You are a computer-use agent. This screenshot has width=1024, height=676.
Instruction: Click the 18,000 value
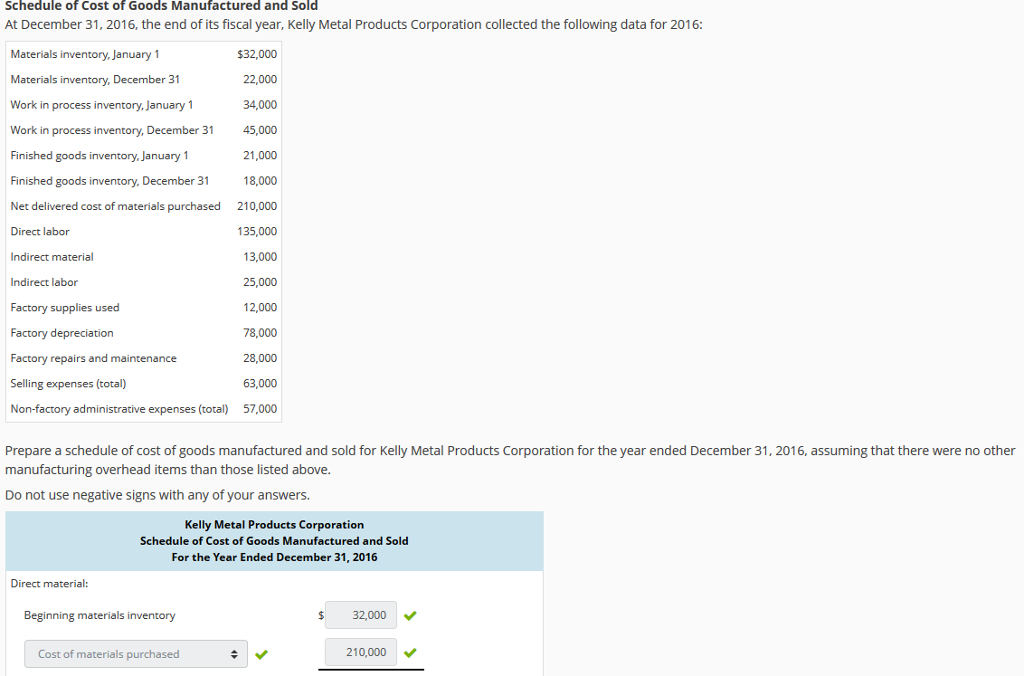[260, 181]
